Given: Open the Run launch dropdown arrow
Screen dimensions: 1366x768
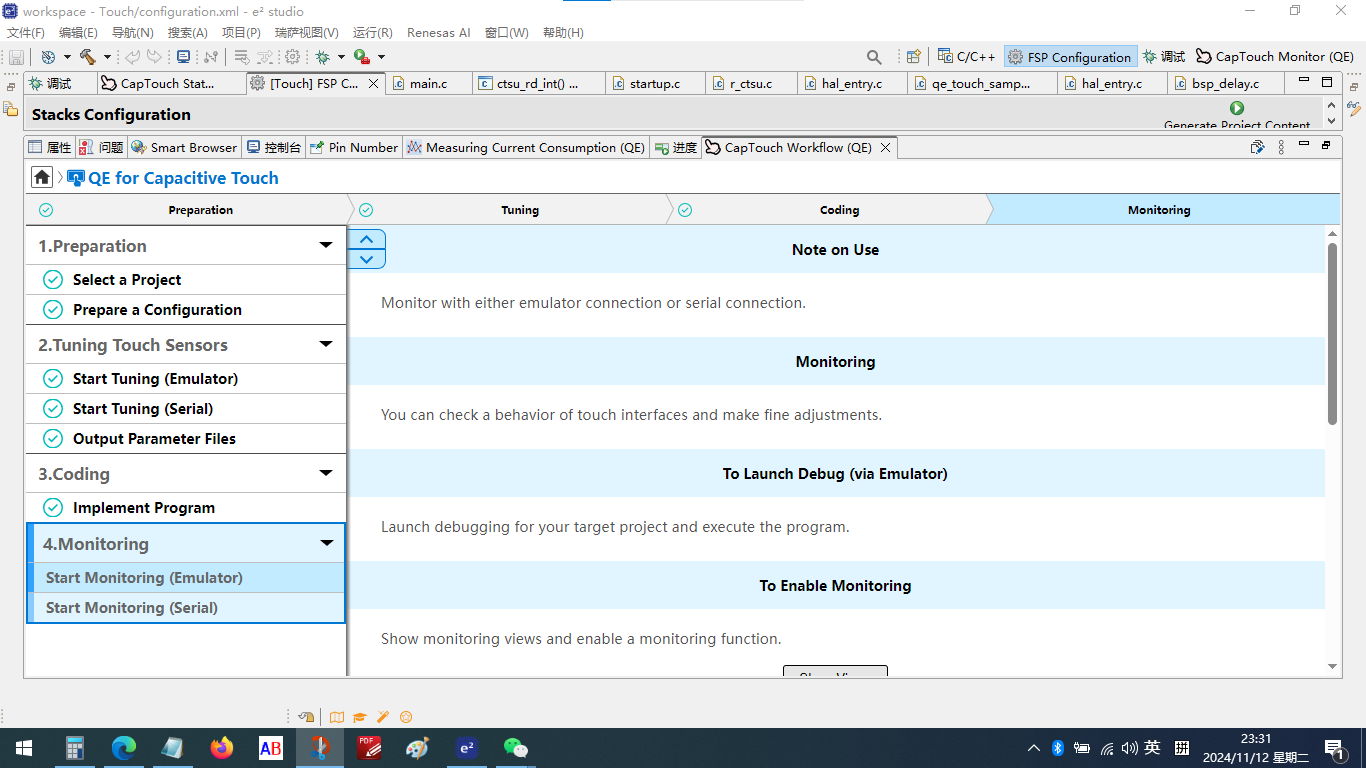Looking at the screenshot, I should [381, 57].
